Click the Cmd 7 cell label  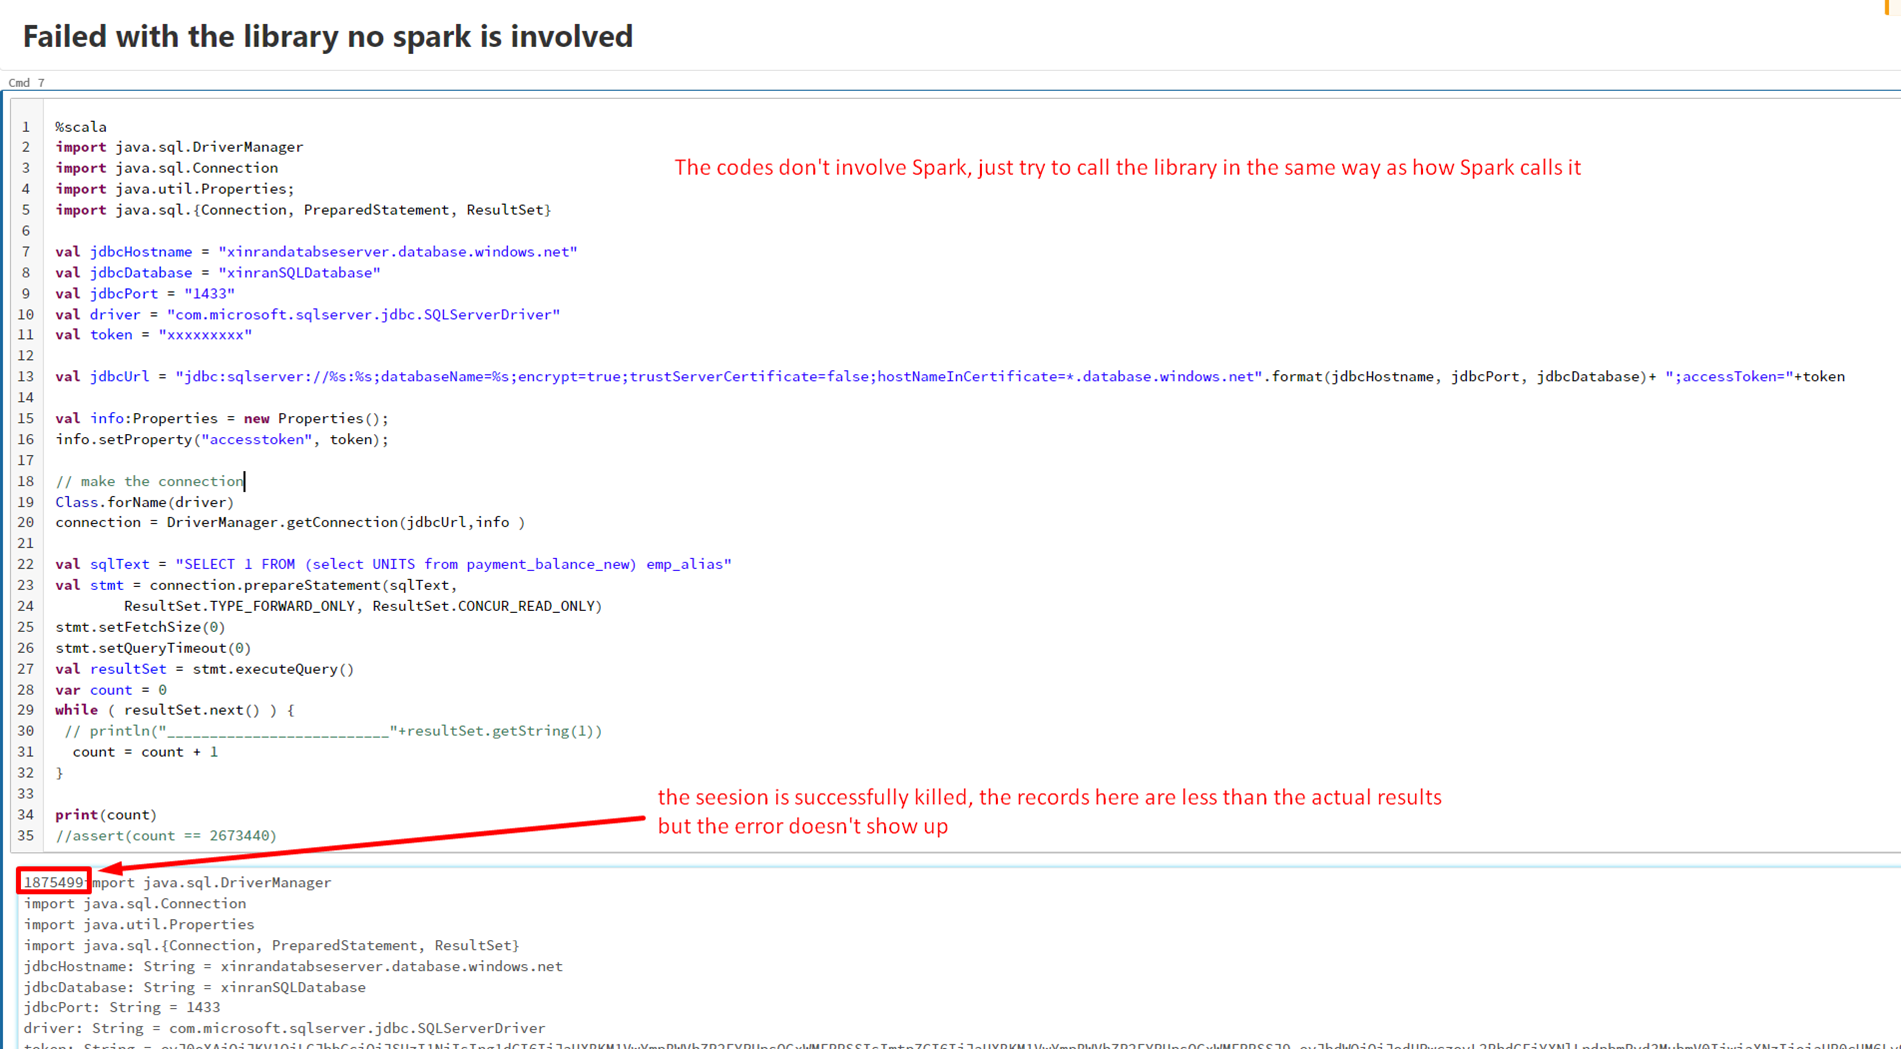pyautogui.click(x=25, y=82)
